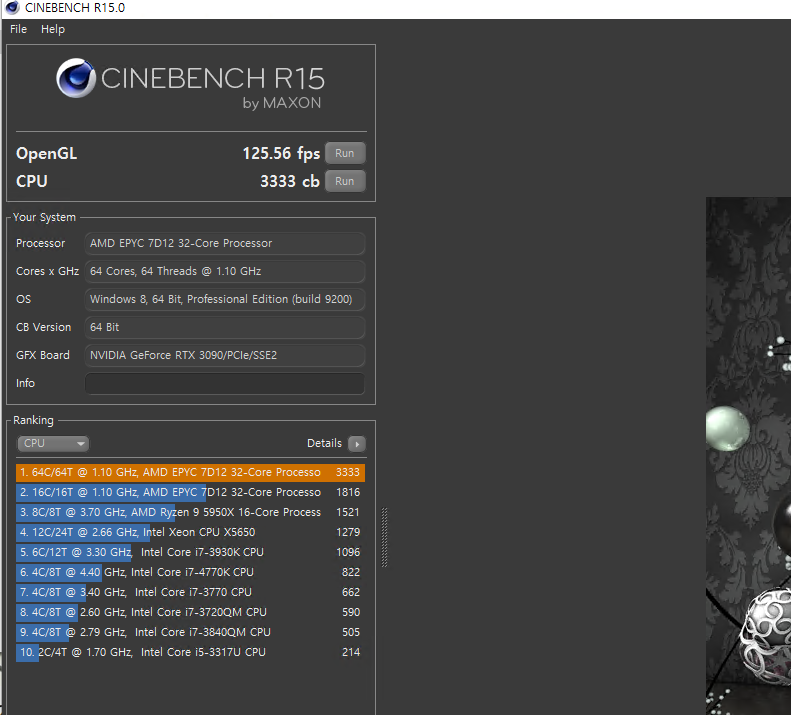Open the CPU ranking dropdown

53,444
